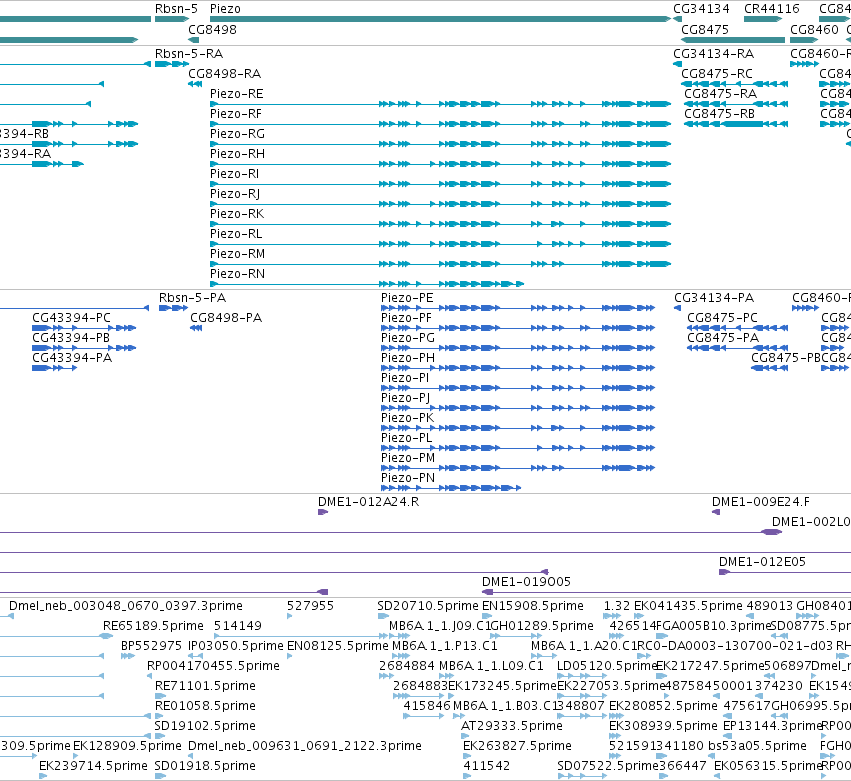Image resolution: width=851 pixels, height=781 pixels.
Task: Click EST AT29333.5prime
Action: point(511,726)
